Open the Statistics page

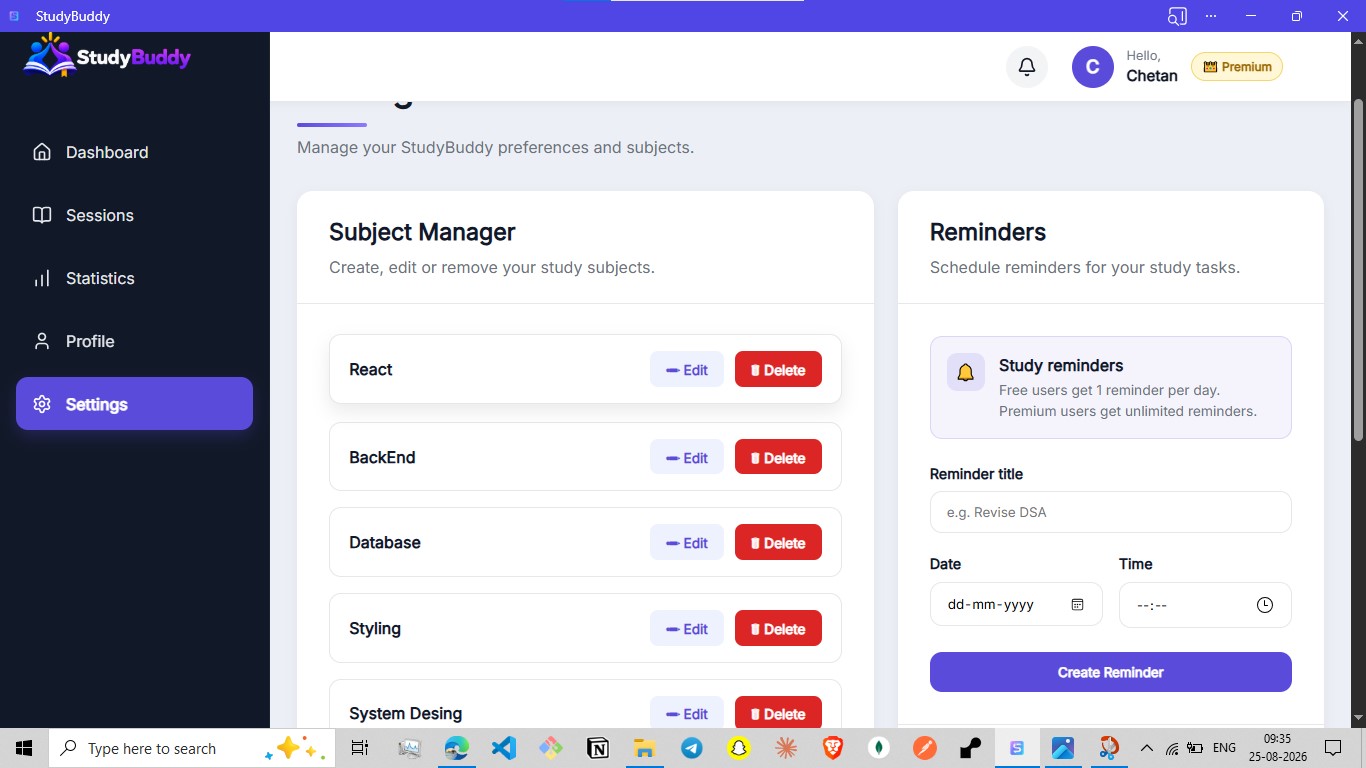tap(134, 278)
